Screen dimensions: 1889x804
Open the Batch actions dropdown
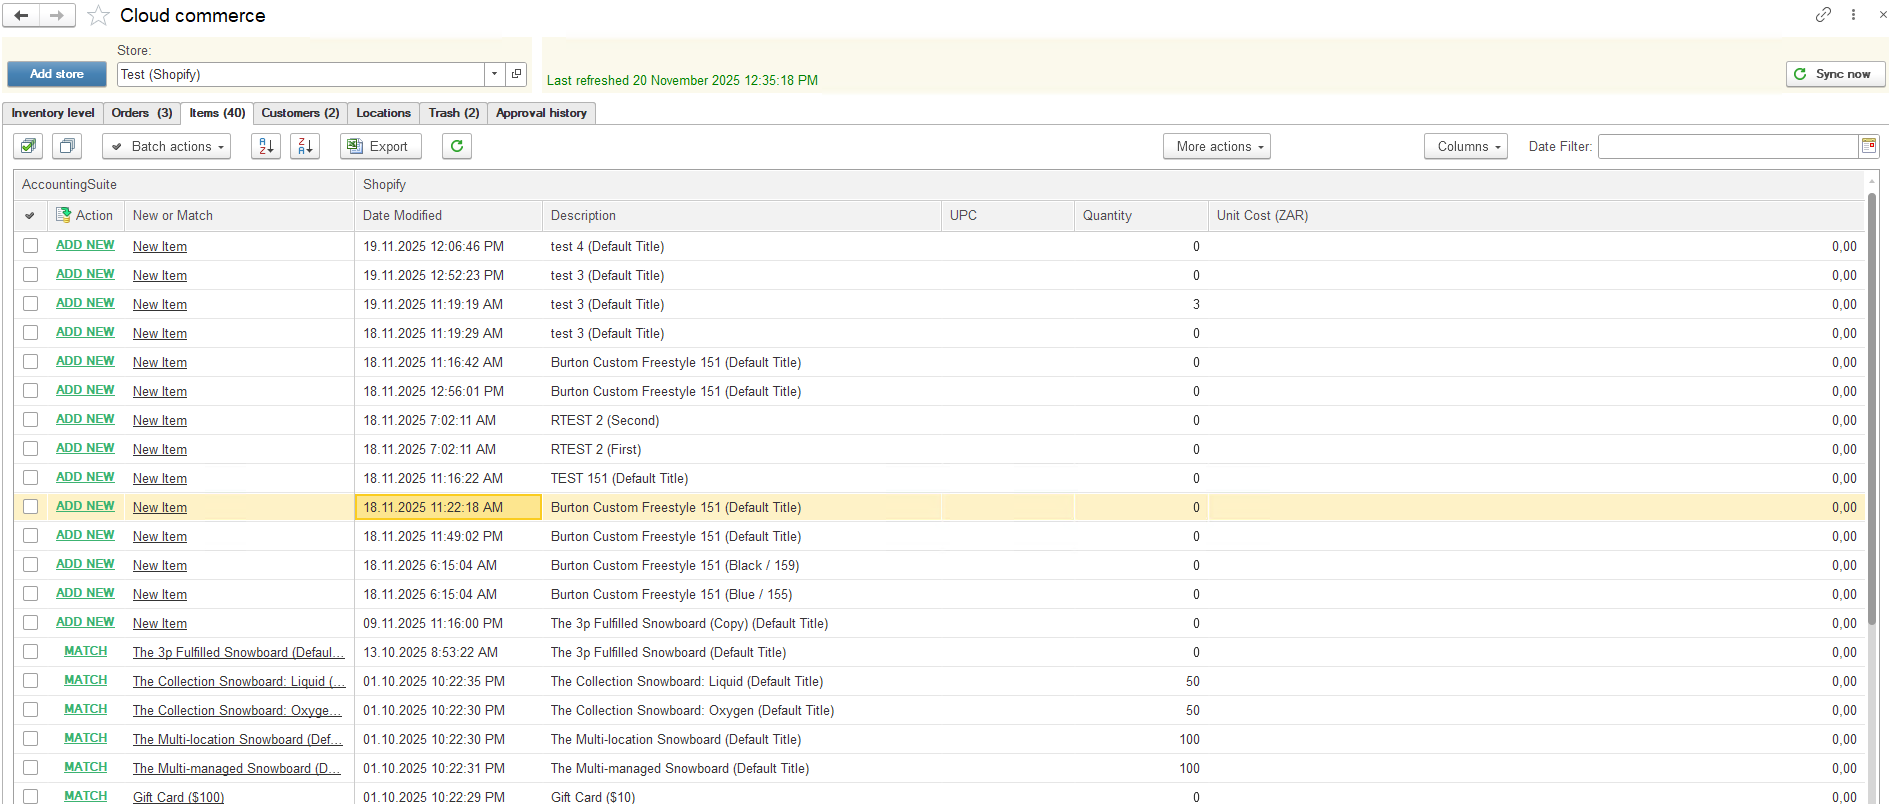(x=167, y=146)
